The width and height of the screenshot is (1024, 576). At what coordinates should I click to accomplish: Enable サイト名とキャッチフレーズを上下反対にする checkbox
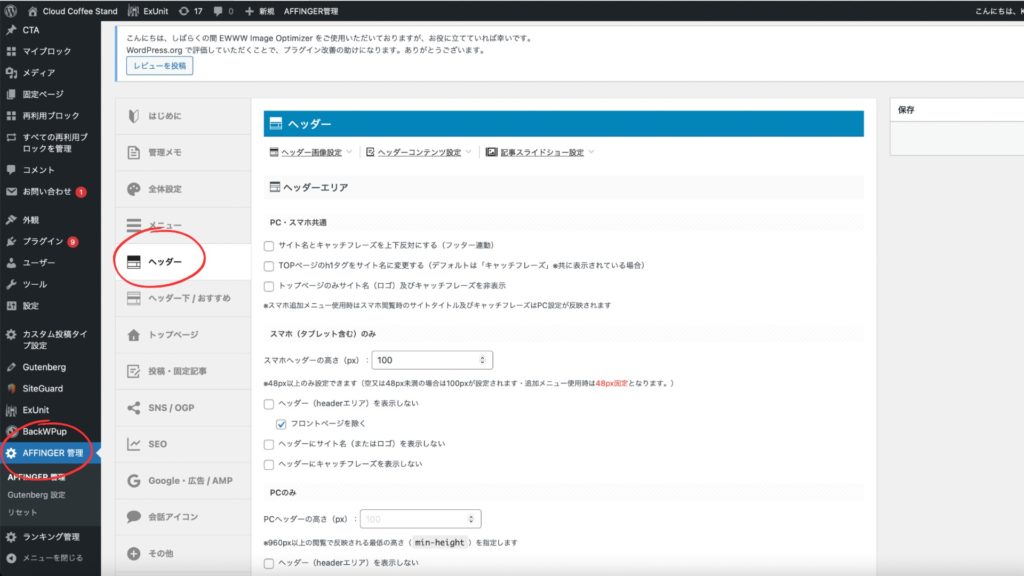tap(269, 245)
